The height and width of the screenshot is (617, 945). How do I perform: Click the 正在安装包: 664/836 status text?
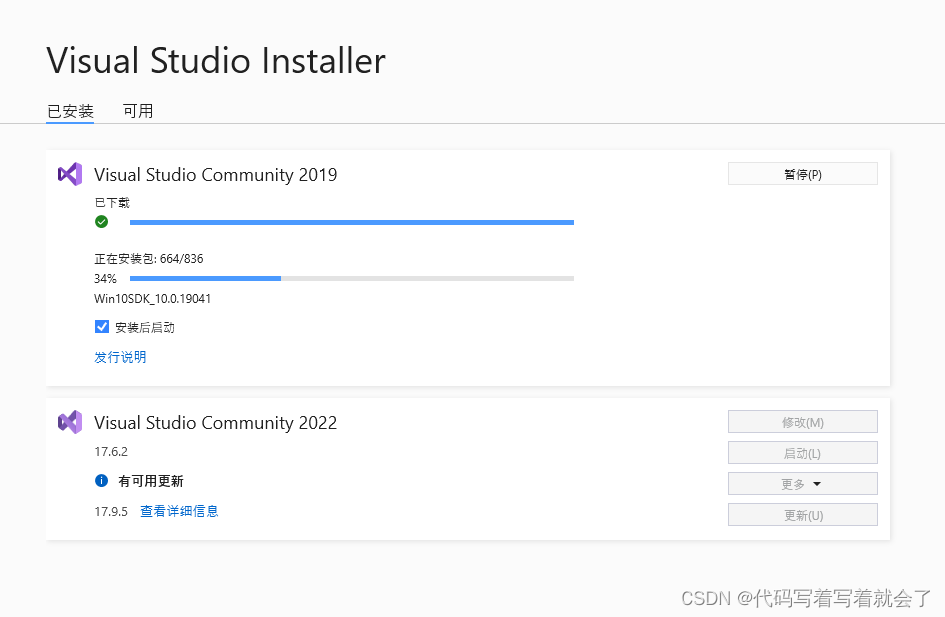click(x=149, y=258)
